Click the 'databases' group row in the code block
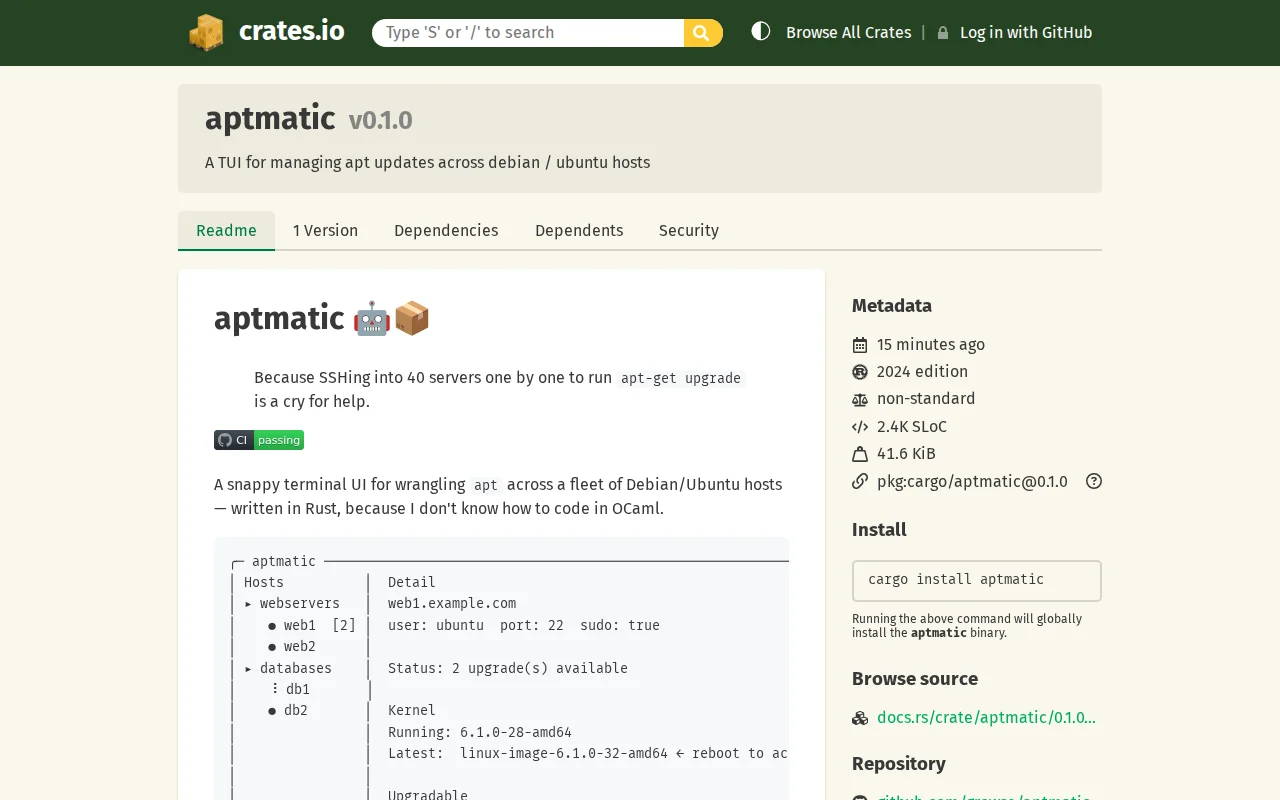 coord(288,668)
